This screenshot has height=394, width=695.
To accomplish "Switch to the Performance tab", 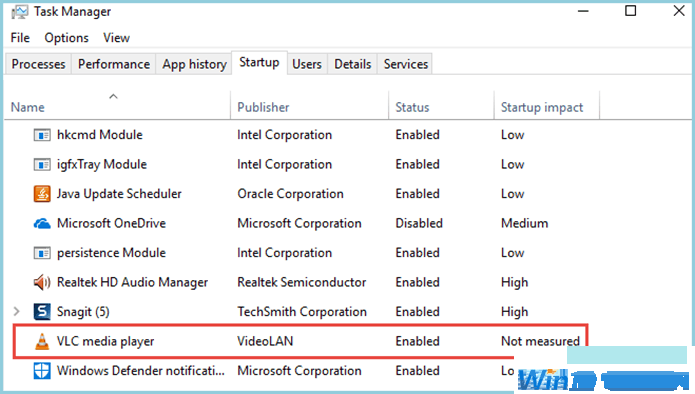I will [114, 64].
